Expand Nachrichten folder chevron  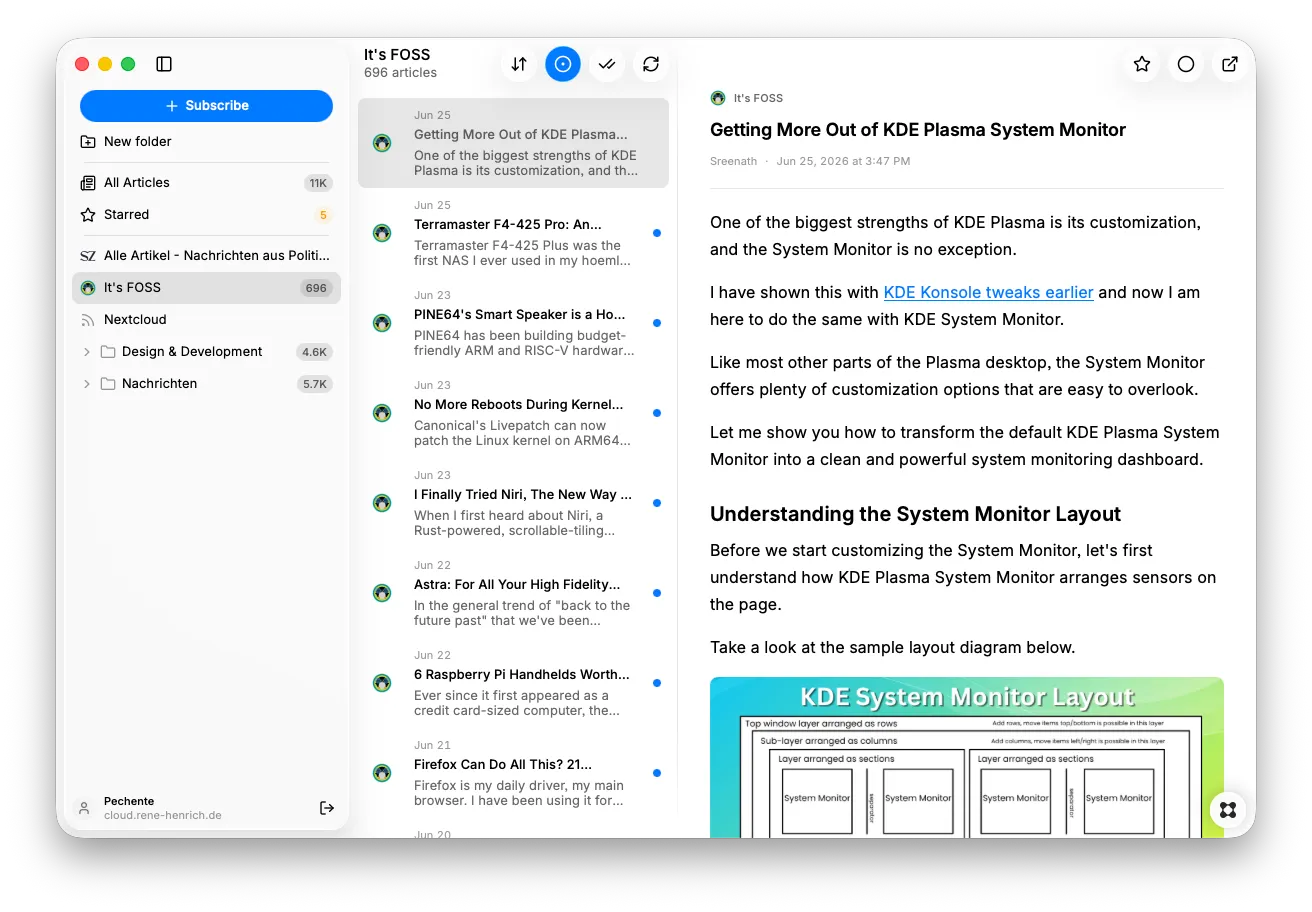(x=87, y=384)
